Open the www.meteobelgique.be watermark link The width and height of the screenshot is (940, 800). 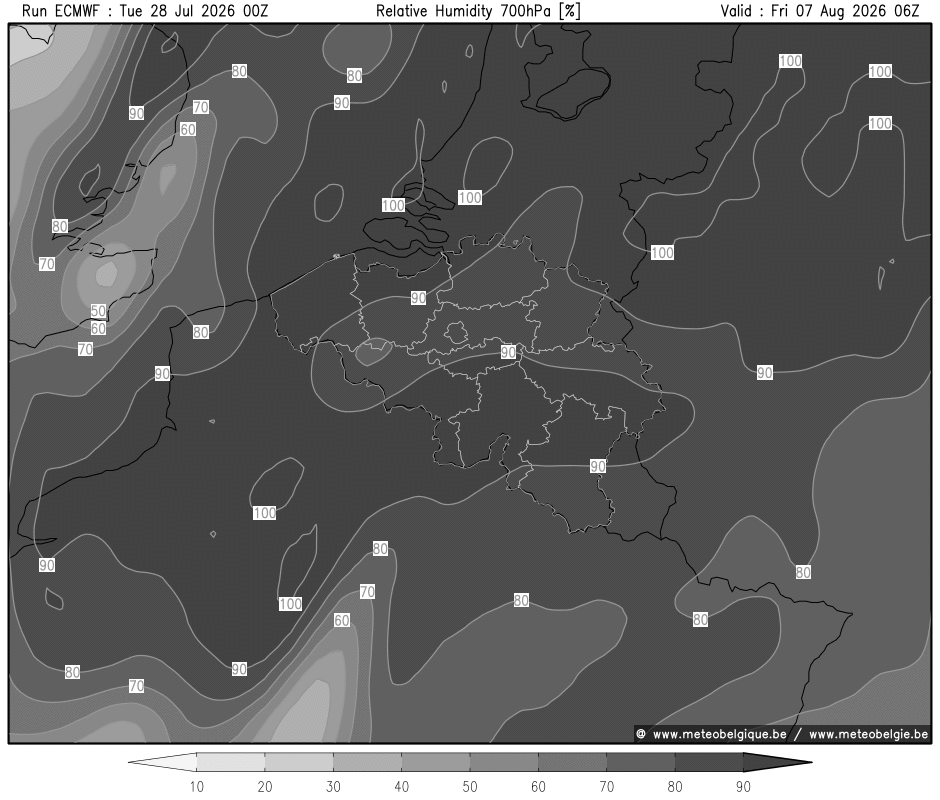pos(719,734)
